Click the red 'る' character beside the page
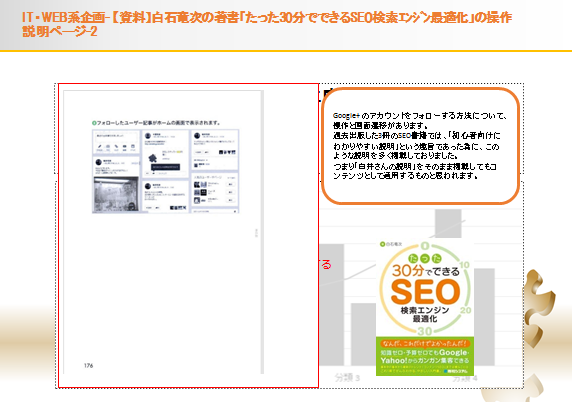The height and width of the screenshot is (402, 572). [x=326, y=264]
